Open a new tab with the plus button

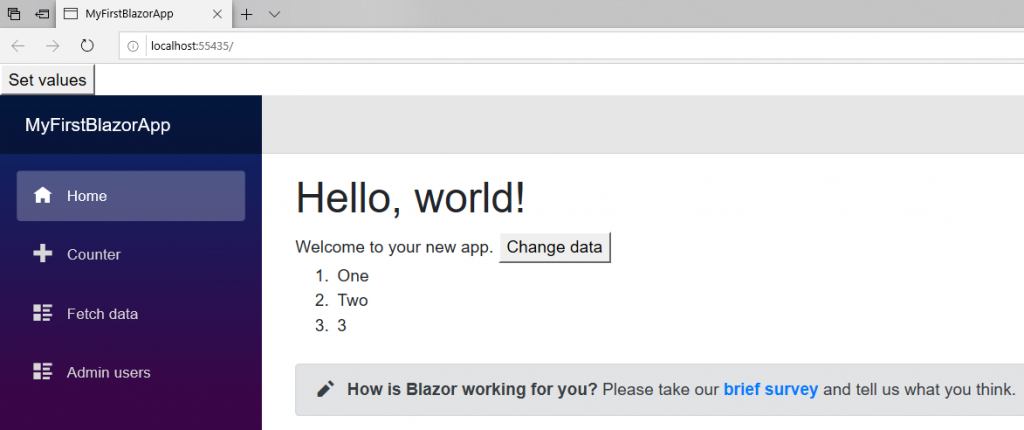(246, 14)
